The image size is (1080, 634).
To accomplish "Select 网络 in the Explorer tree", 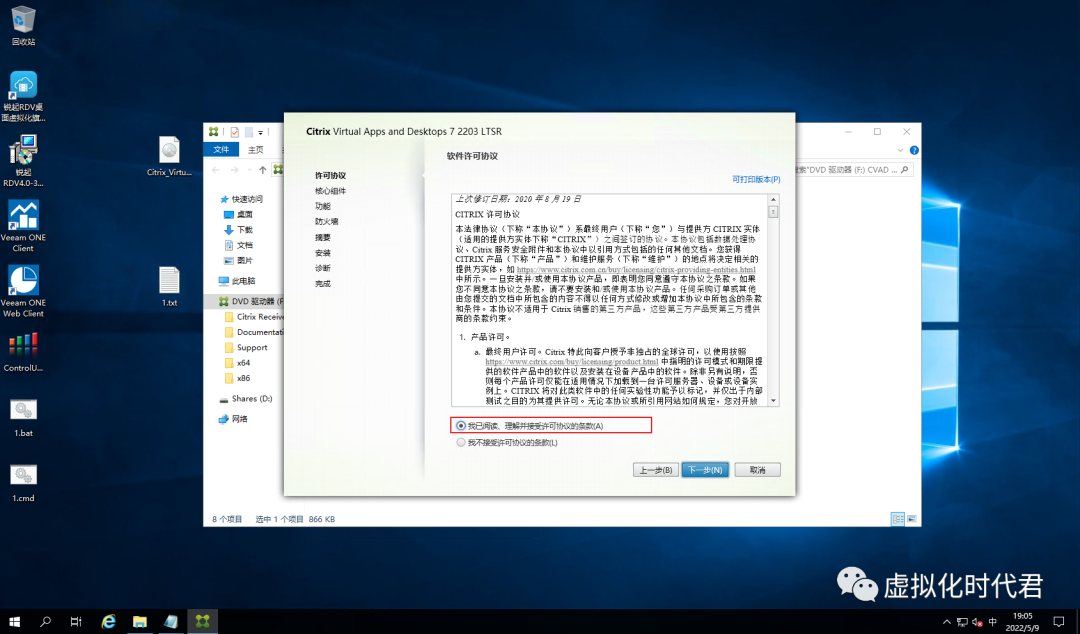I will [x=239, y=419].
